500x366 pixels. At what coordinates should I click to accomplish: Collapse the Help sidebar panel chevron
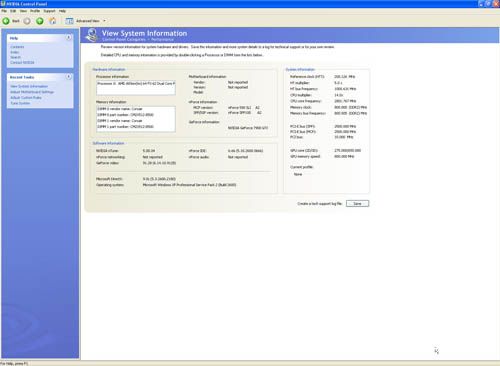(x=69, y=37)
